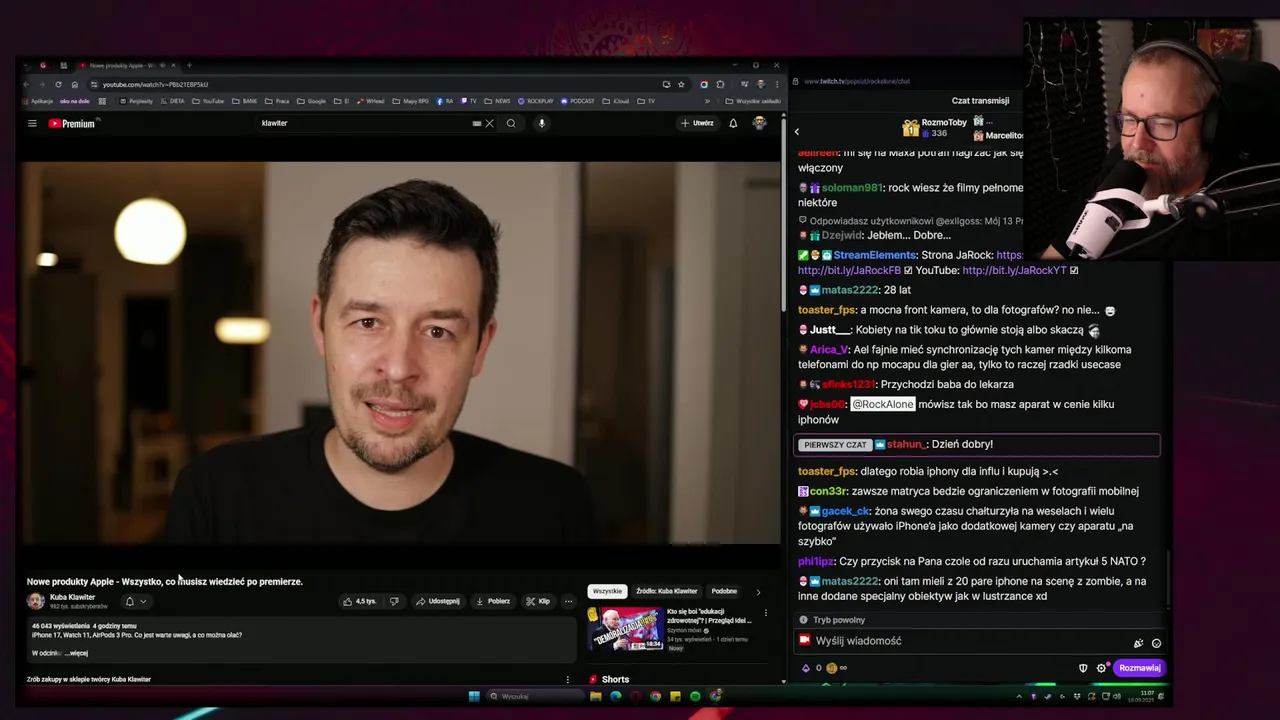Open options for the creator shop section
Image resolution: width=1280 pixels, height=720 pixels.
[568, 680]
